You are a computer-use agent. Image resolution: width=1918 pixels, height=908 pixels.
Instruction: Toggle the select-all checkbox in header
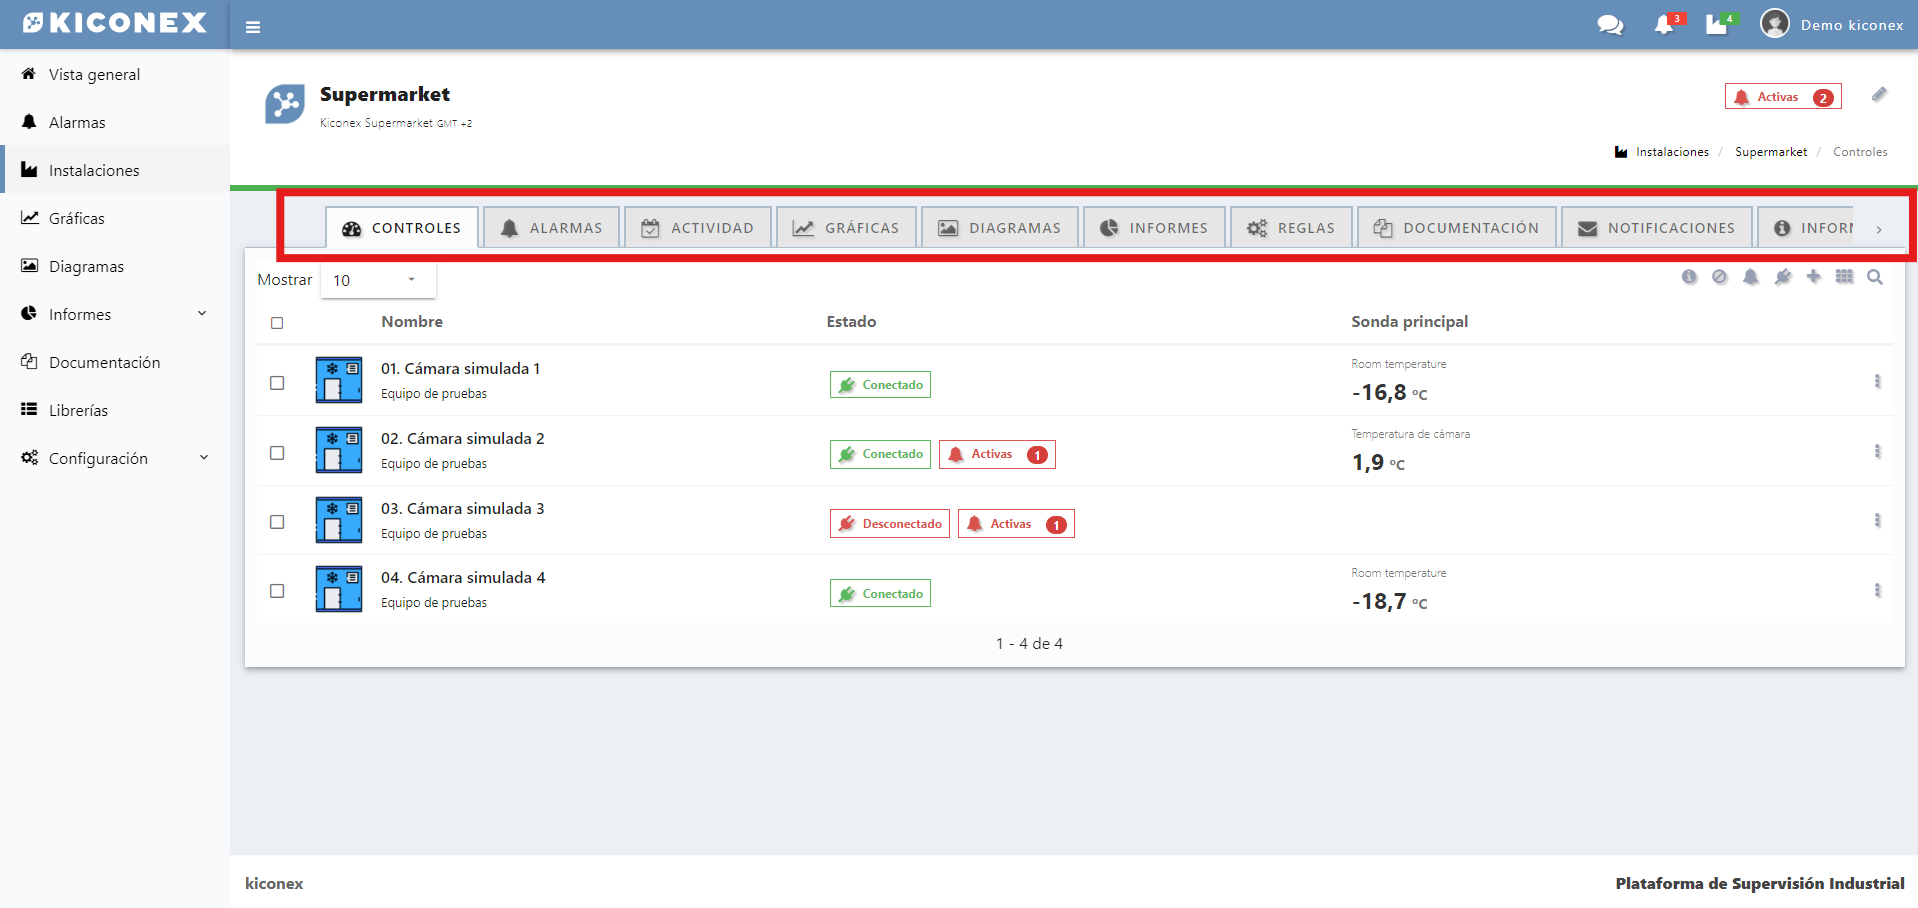(277, 323)
